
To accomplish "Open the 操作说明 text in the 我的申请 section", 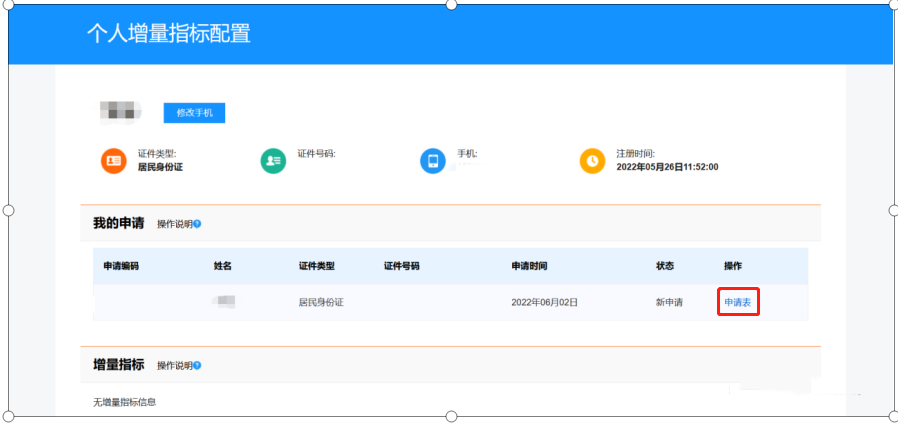I will point(174,223).
